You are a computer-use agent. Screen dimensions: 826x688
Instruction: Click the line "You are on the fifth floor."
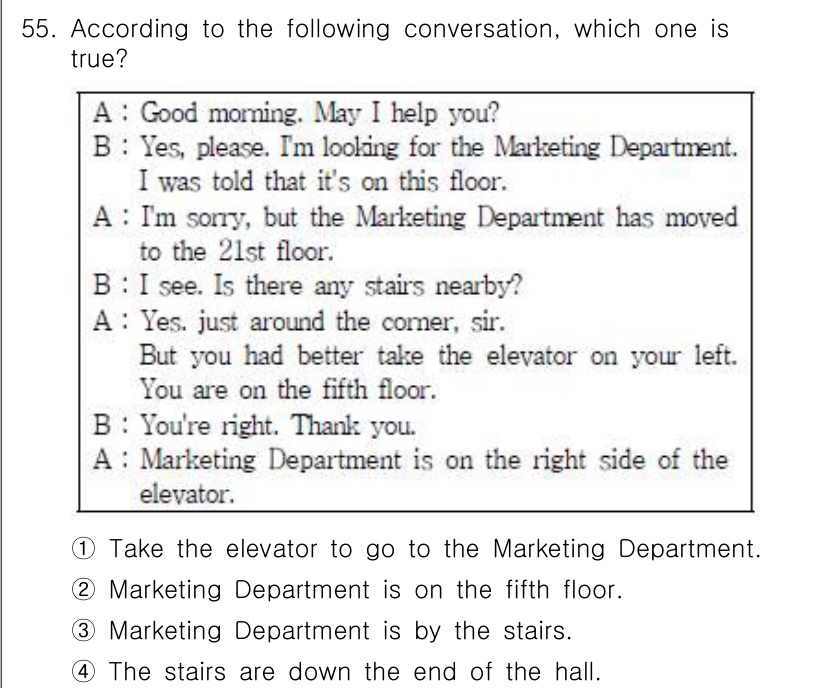coord(289,389)
